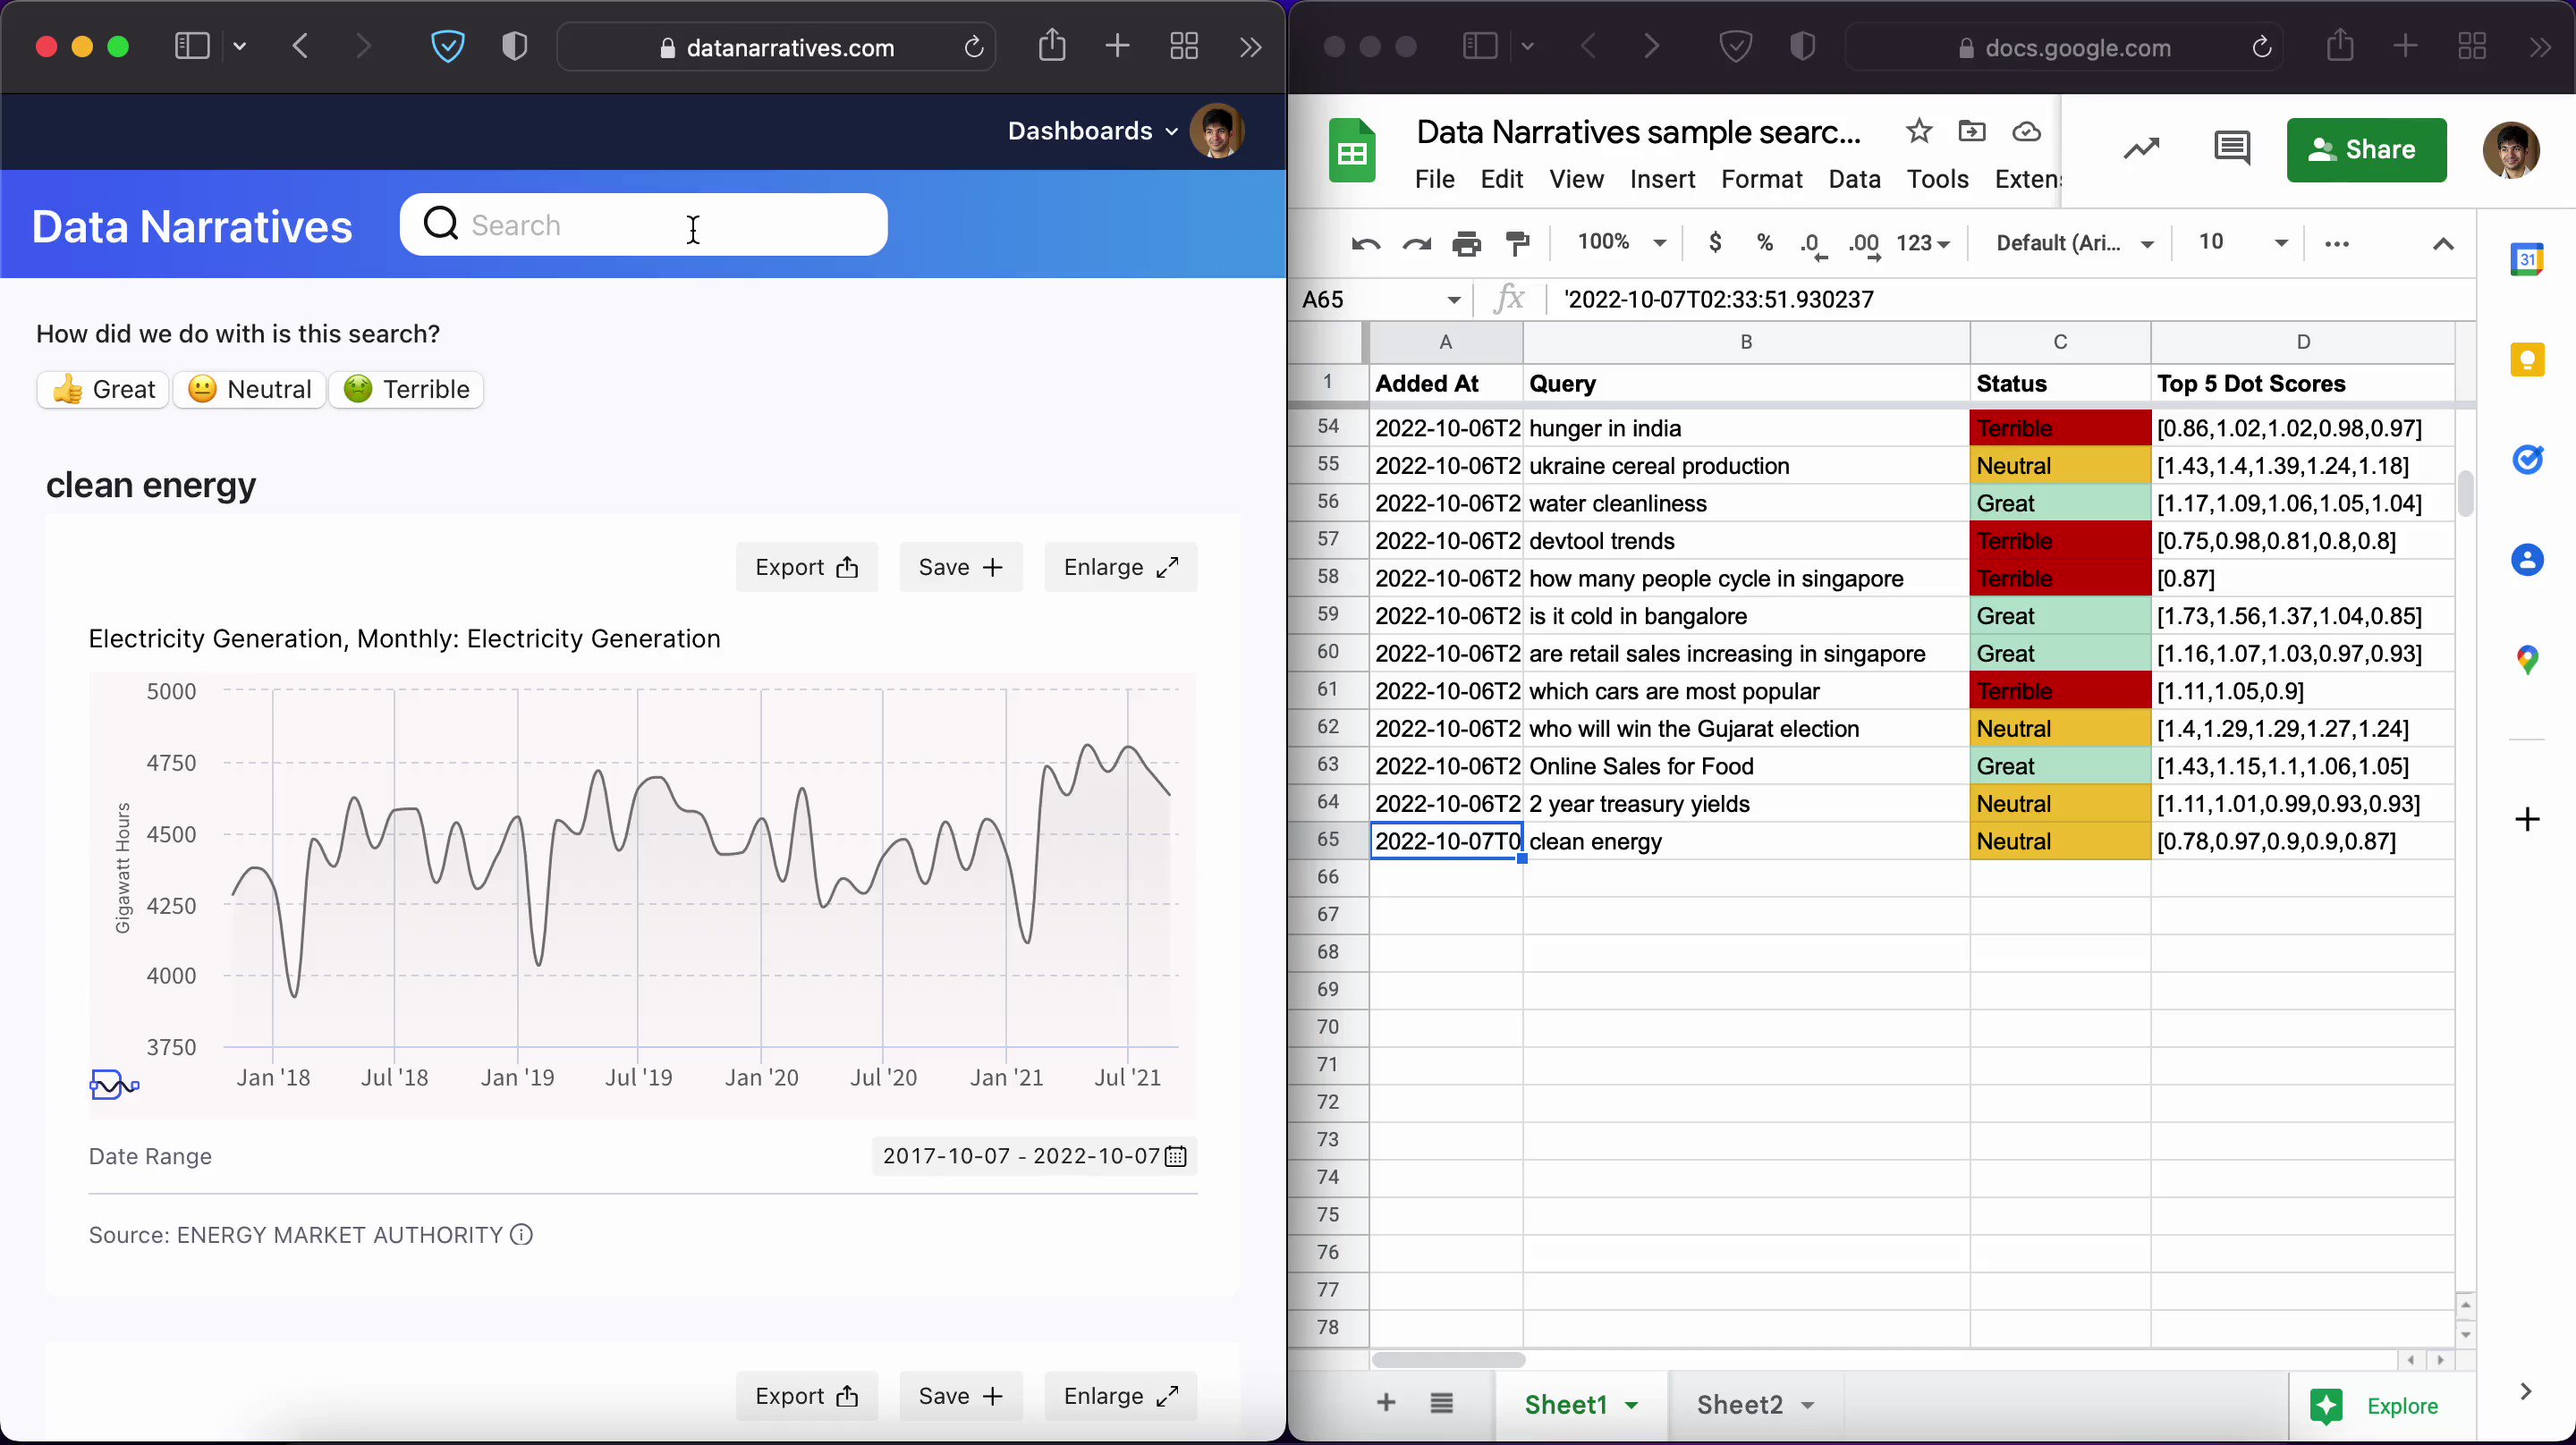The image size is (2576, 1445).
Task: Star the Data Narratives spreadsheet
Action: 1918,132
